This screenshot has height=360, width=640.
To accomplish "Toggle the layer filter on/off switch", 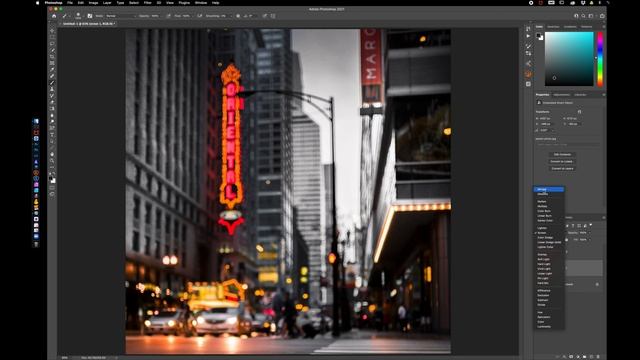I will point(591,225).
